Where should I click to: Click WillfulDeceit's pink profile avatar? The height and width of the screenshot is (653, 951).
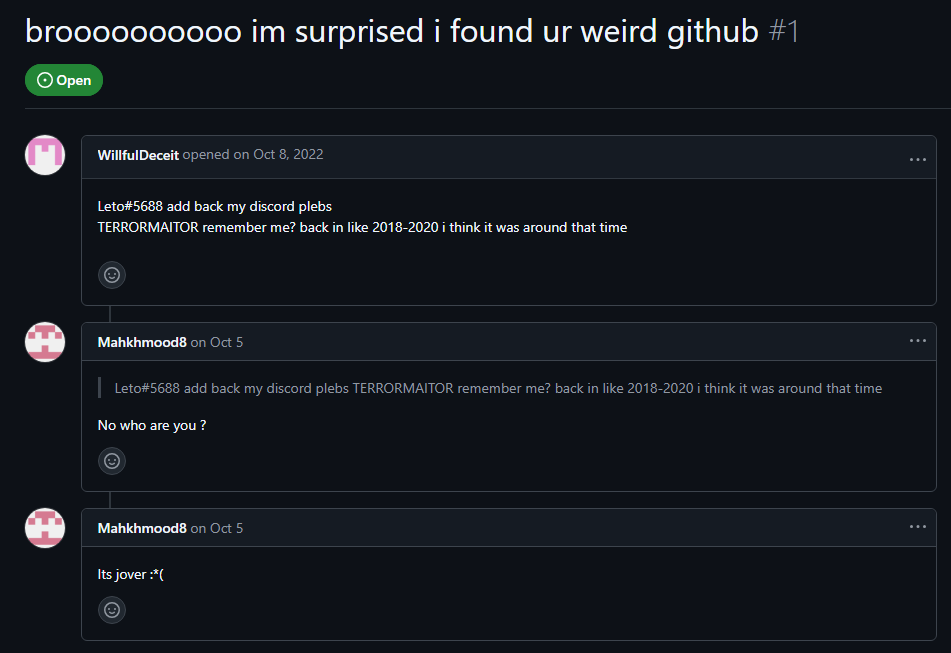pyautogui.click(x=45, y=155)
